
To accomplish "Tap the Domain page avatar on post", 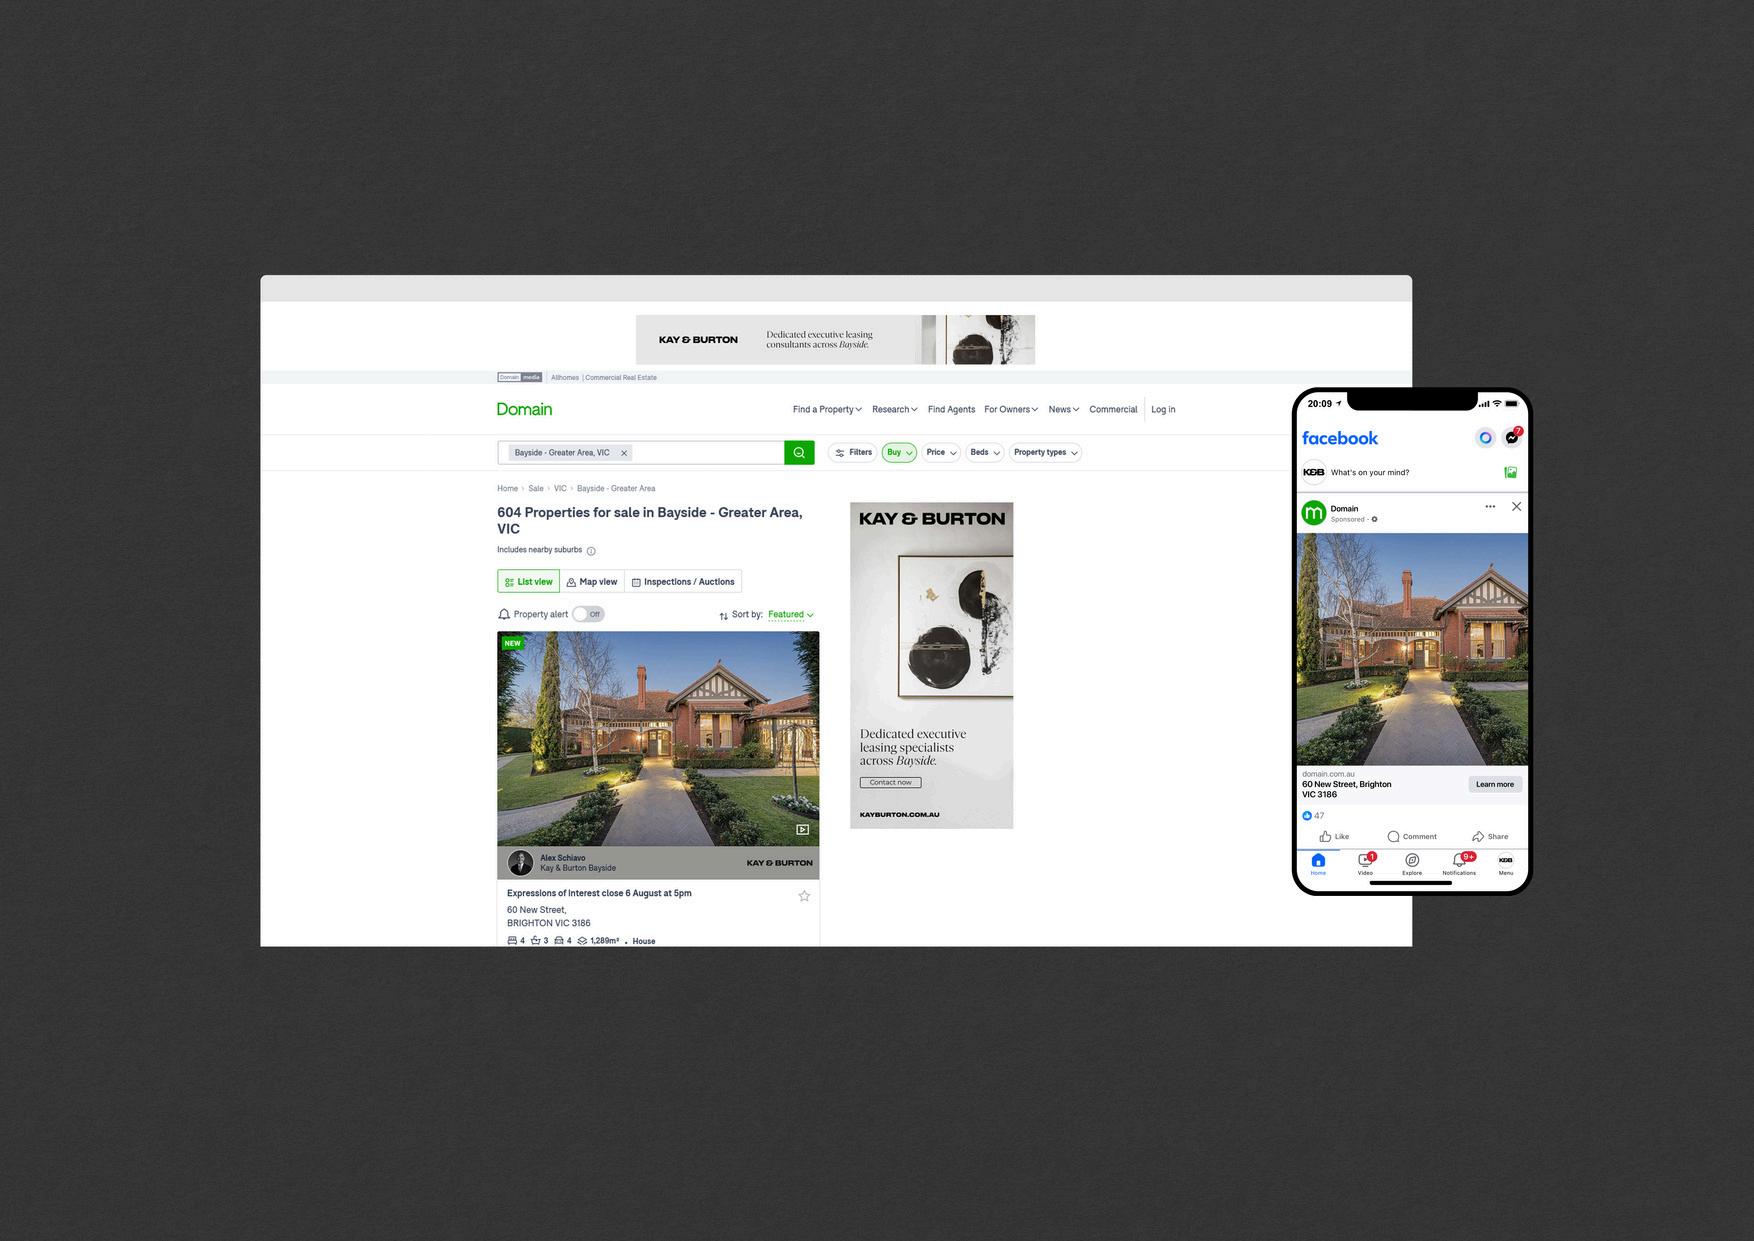I will (x=1313, y=514).
